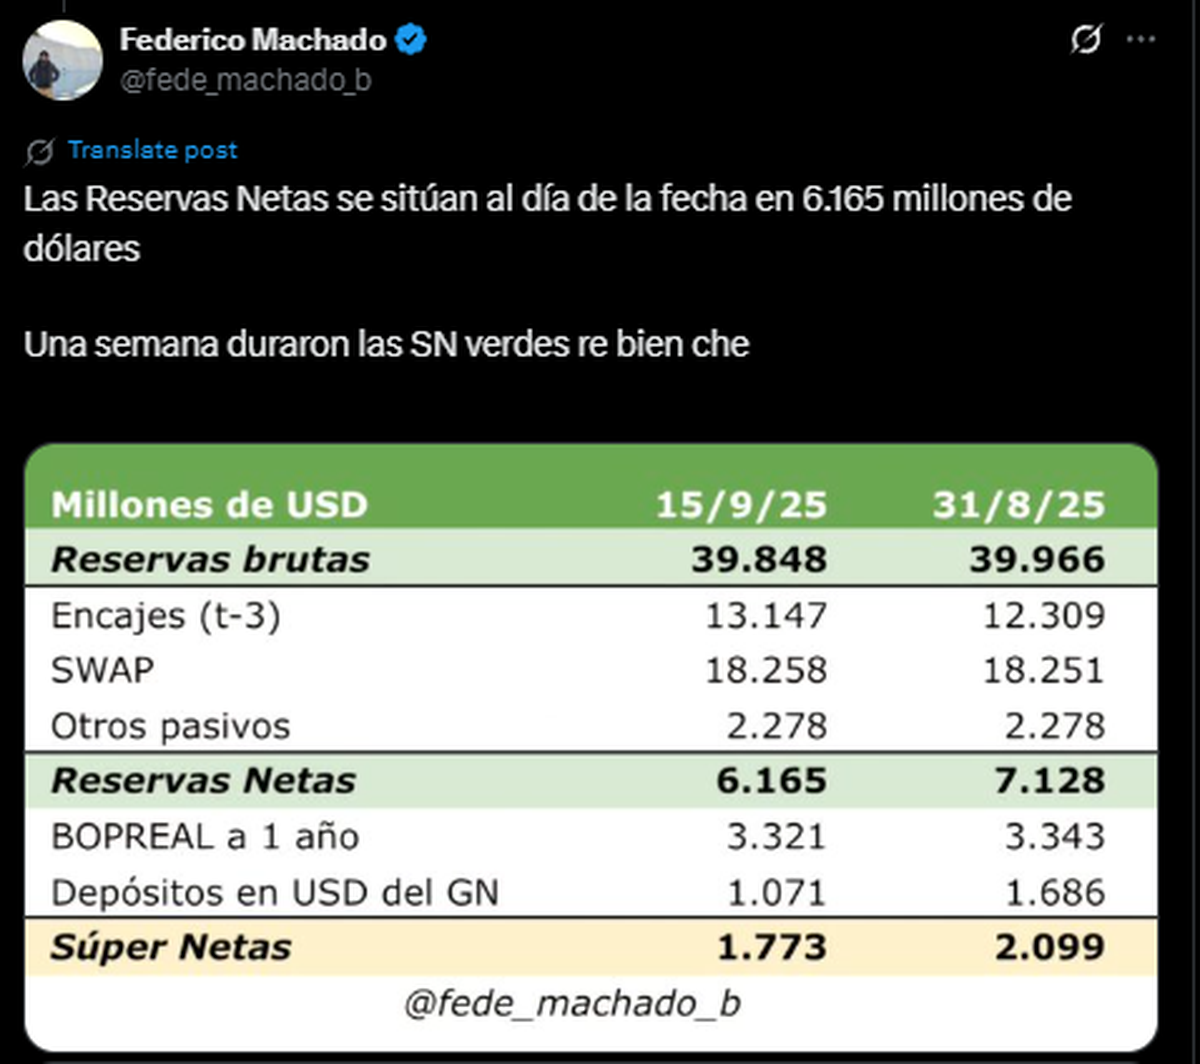Click the Federico Machado display name

click(253, 40)
